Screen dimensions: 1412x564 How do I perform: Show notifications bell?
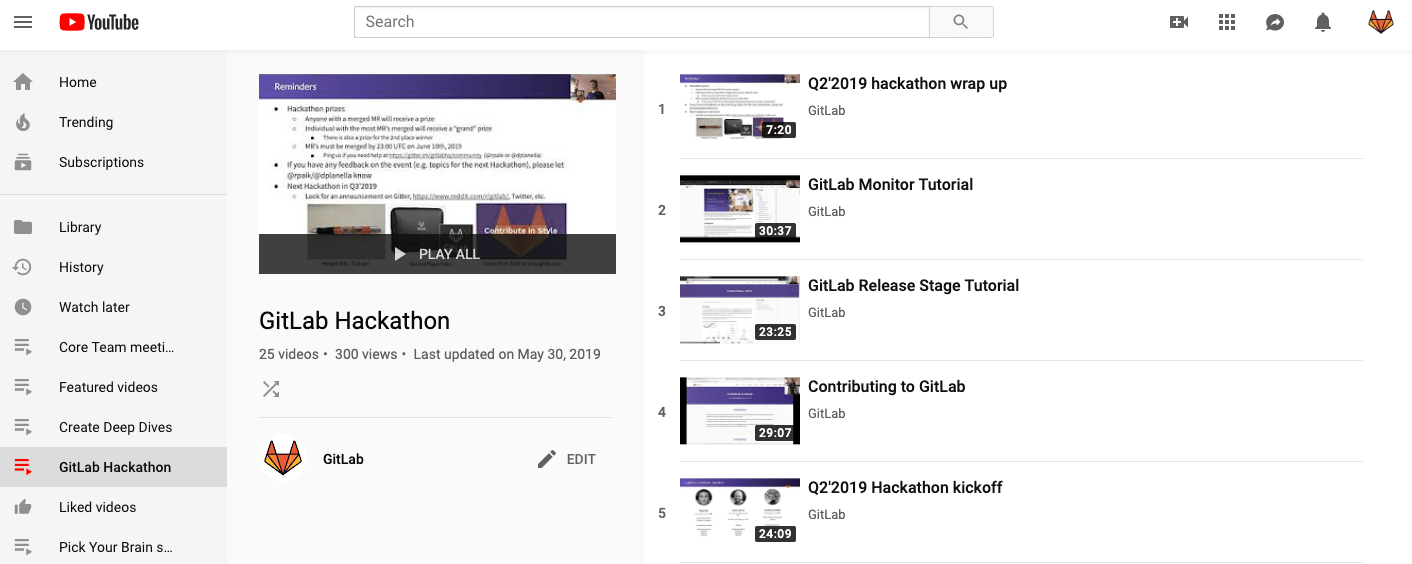(x=1323, y=22)
